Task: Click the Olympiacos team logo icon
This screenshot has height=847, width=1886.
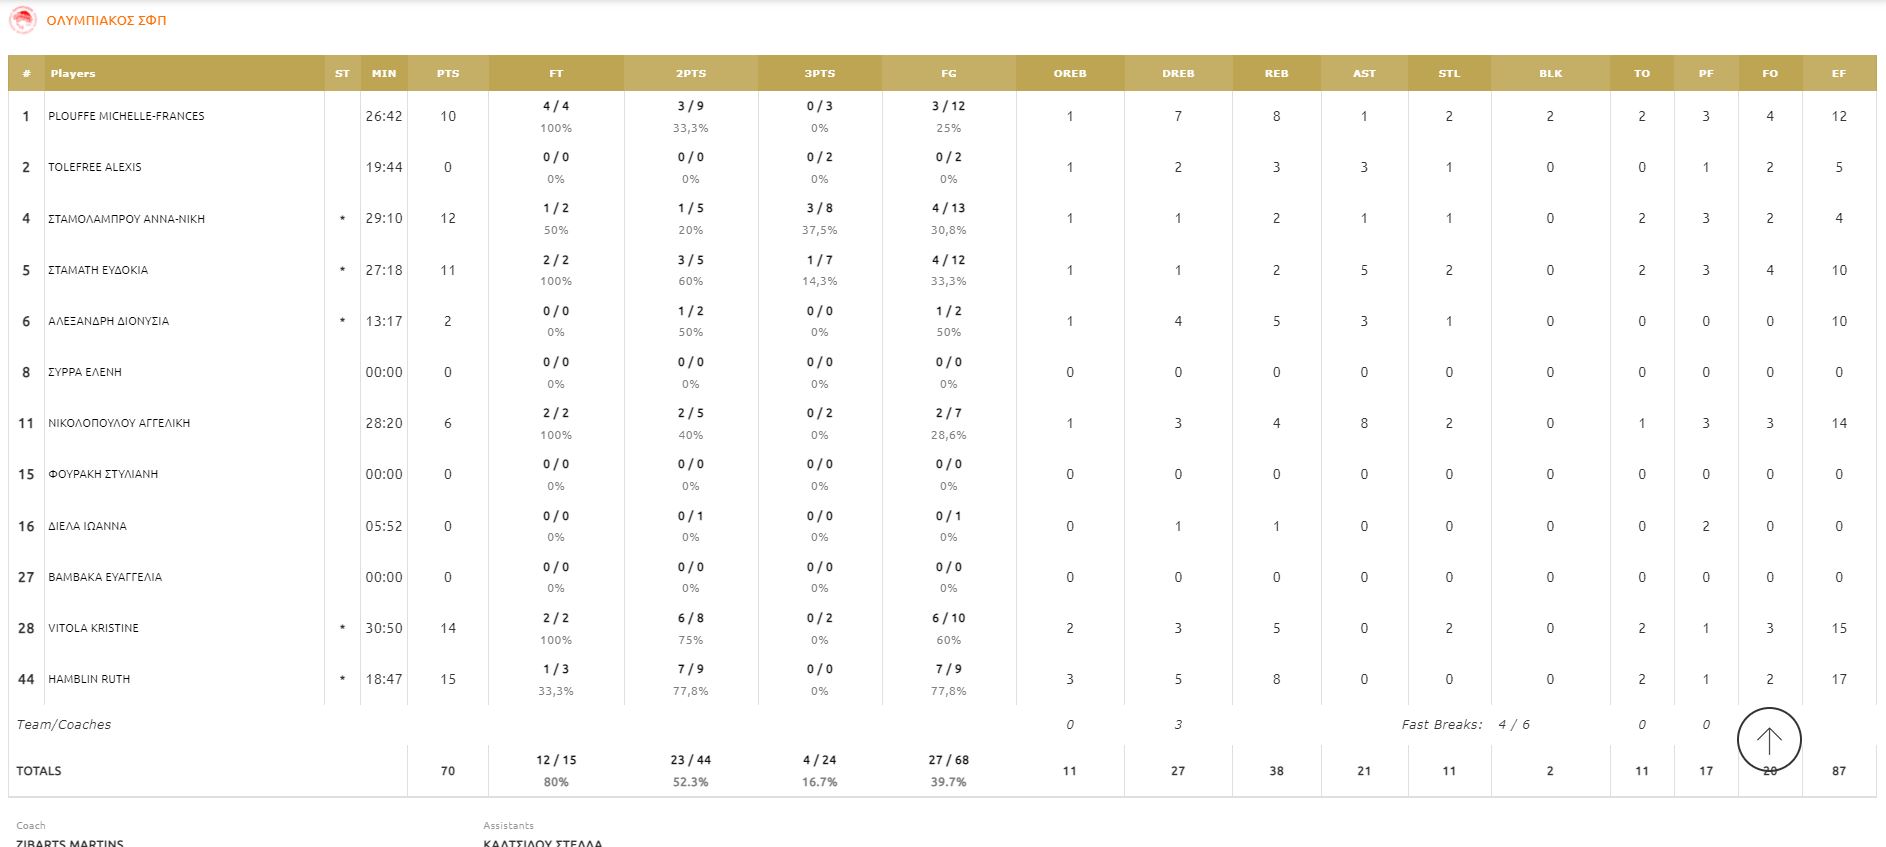Action: pyautogui.click(x=22, y=20)
